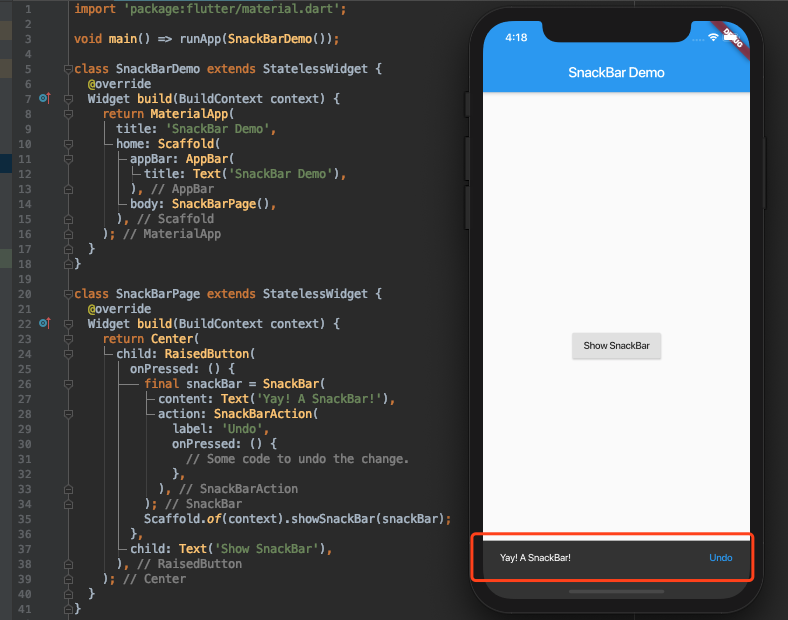Click the 4:18 clock in simulator status bar
Image resolution: width=788 pixels, height=620 pixels.
pos(516,38)
